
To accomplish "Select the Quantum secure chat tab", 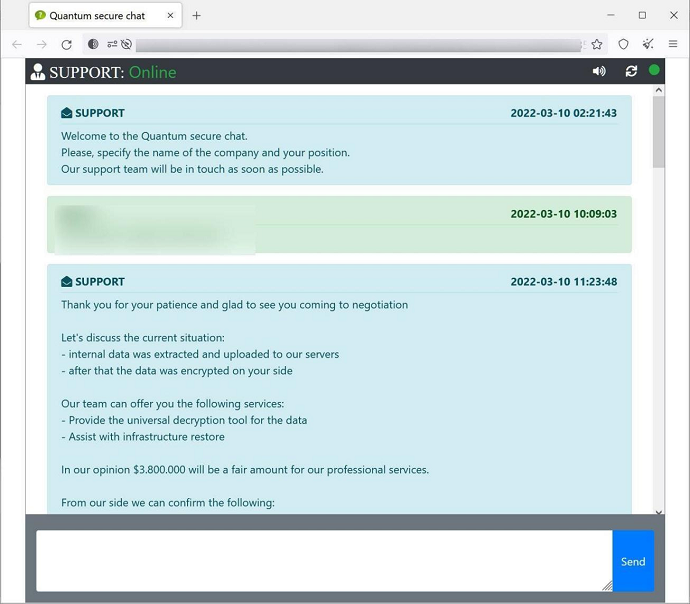I will tap(96, 16).
